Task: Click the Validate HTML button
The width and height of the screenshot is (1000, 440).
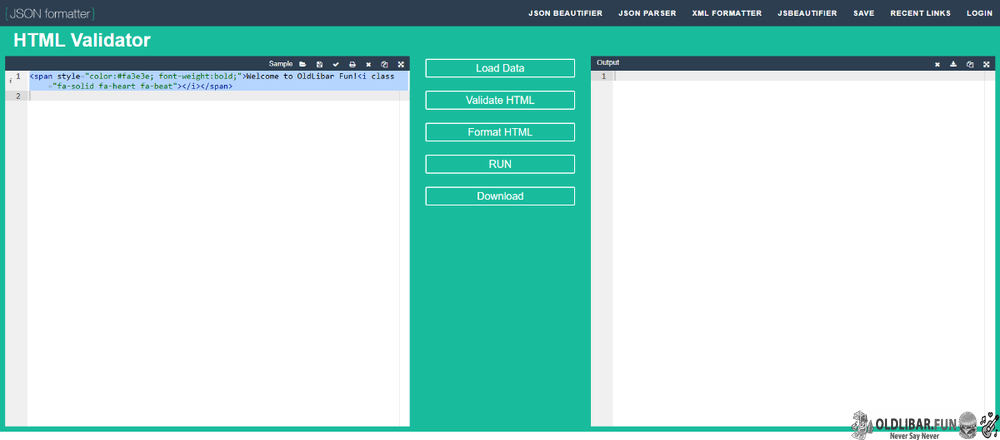Action: (x=500, y=100)
